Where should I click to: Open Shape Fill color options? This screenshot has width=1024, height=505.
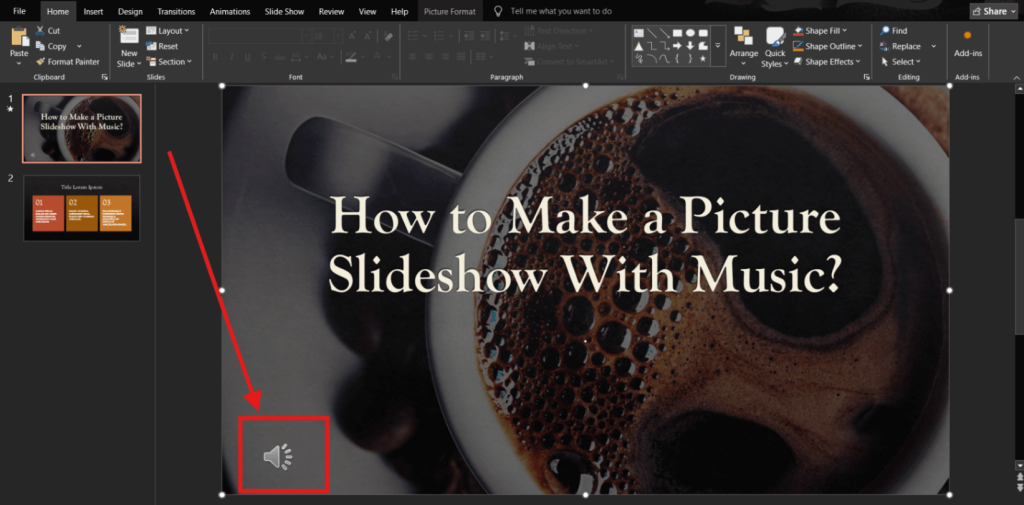pos(820,31)
